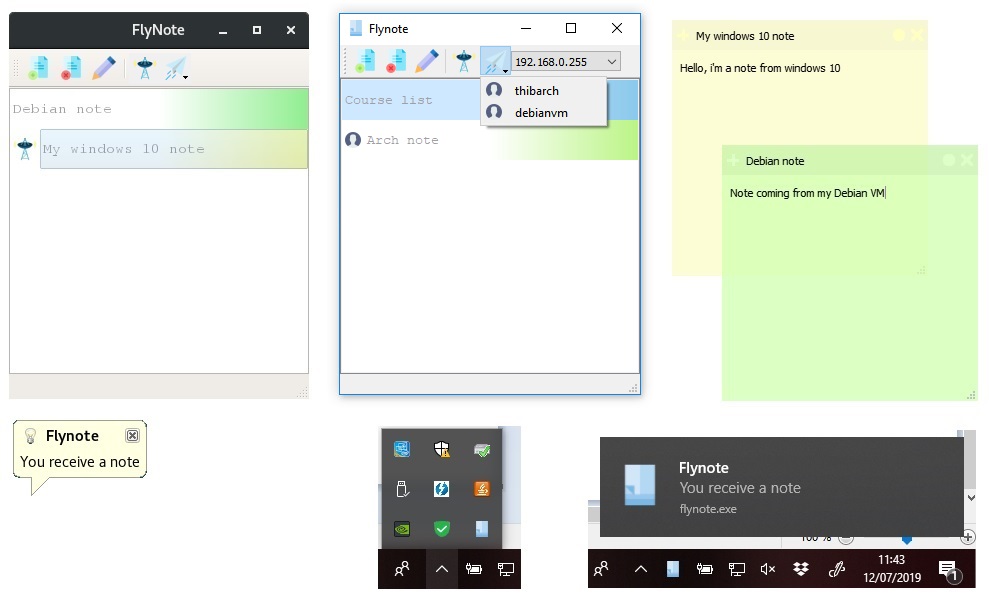Click pencil edit icon in dark FlyNote window

point(103,67)
